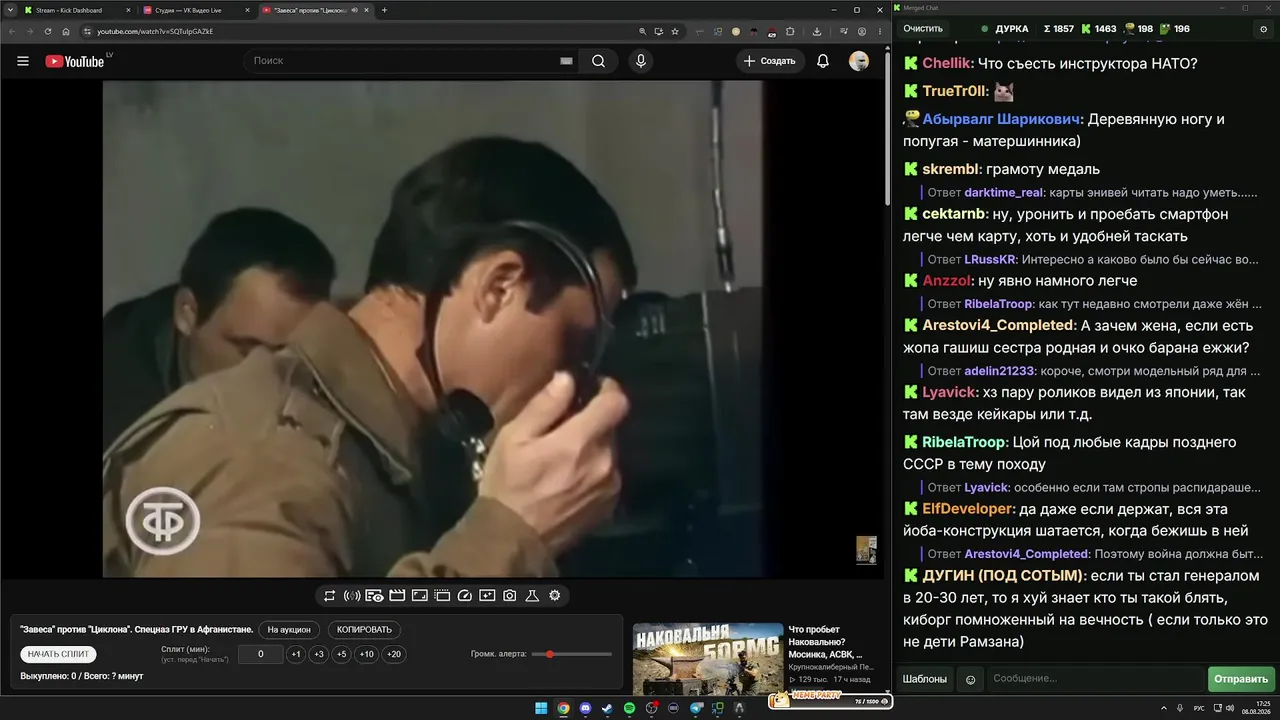
Task: Take a screenshot with the camera icon
Action: point(510,596)
